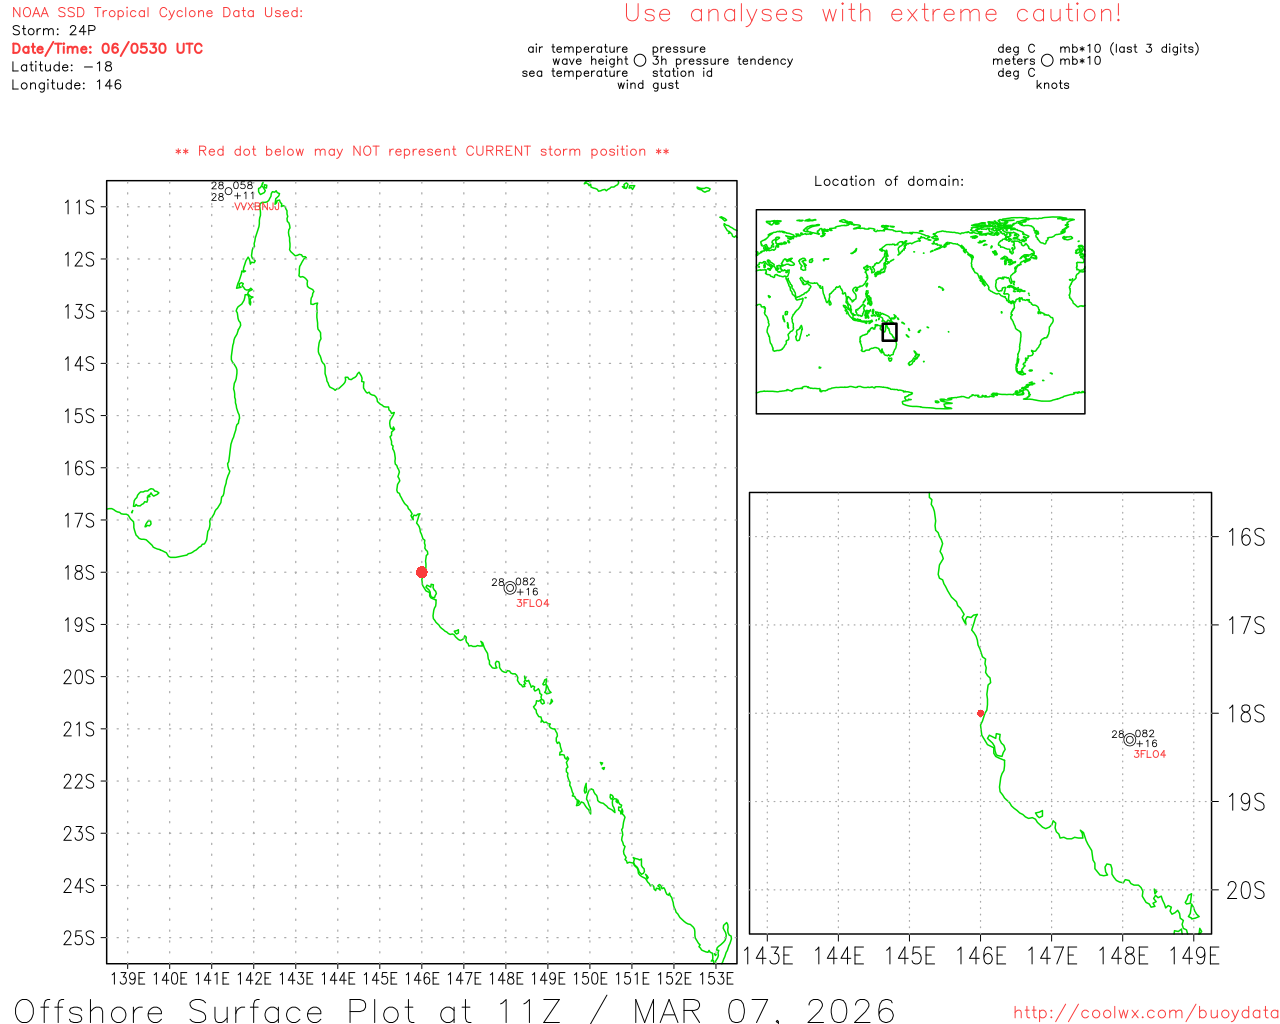Image resolution: width=1280 pixels, height=1024 pixels.
Task: Click the right units legend circle symbol
Action: pyautogui.click(x=1047, y=61)
